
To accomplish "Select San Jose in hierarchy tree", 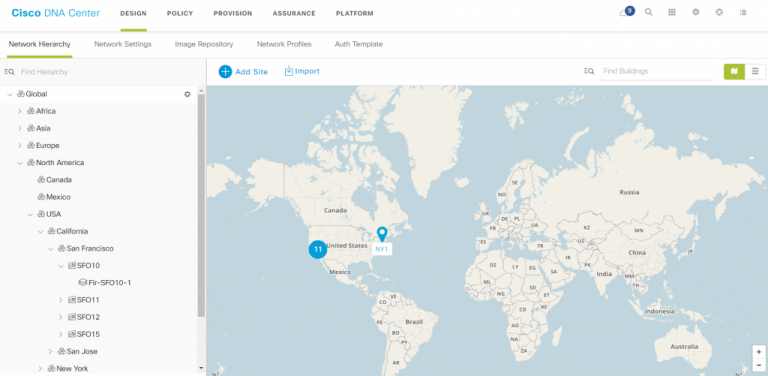I will click(x=82, y=351).
